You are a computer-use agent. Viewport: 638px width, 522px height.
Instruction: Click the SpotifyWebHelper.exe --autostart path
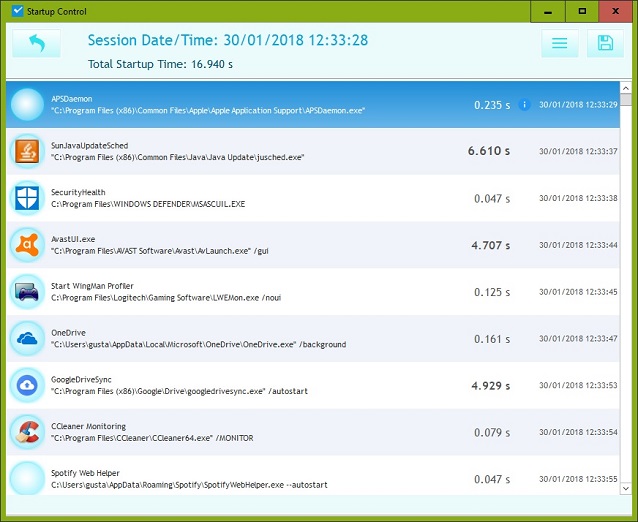(x=189, y=485)
